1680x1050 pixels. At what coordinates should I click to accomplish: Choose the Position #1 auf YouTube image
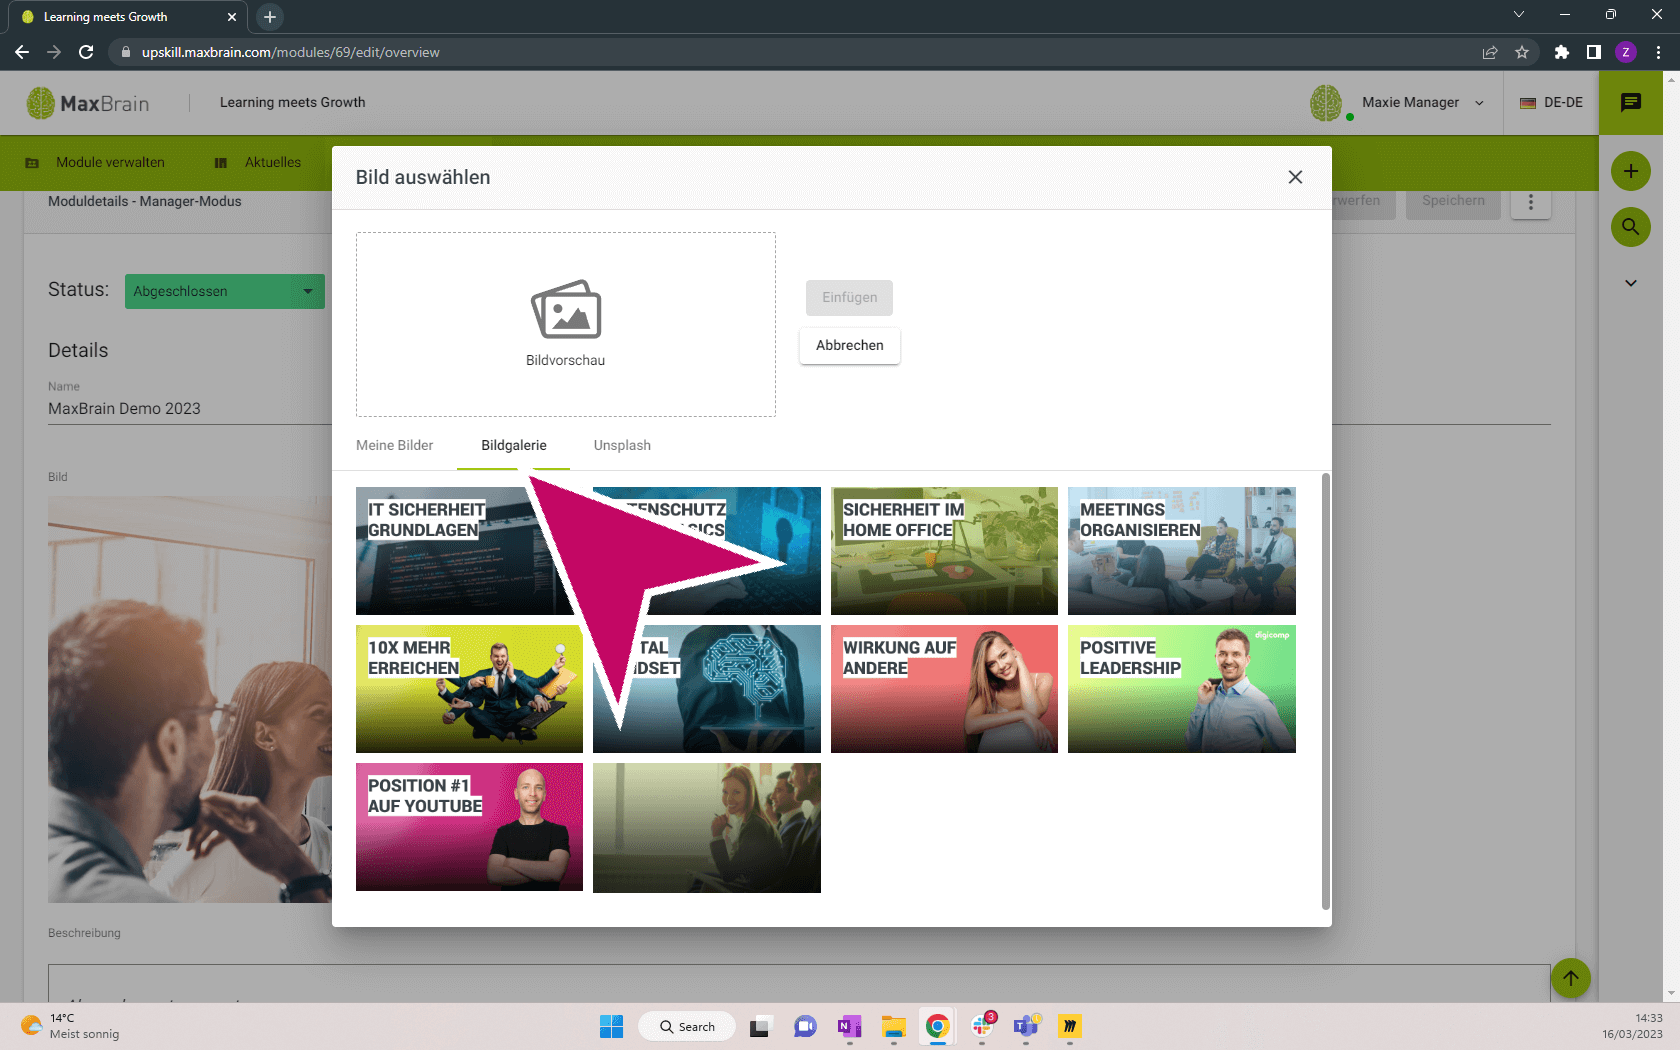[469, 827]
